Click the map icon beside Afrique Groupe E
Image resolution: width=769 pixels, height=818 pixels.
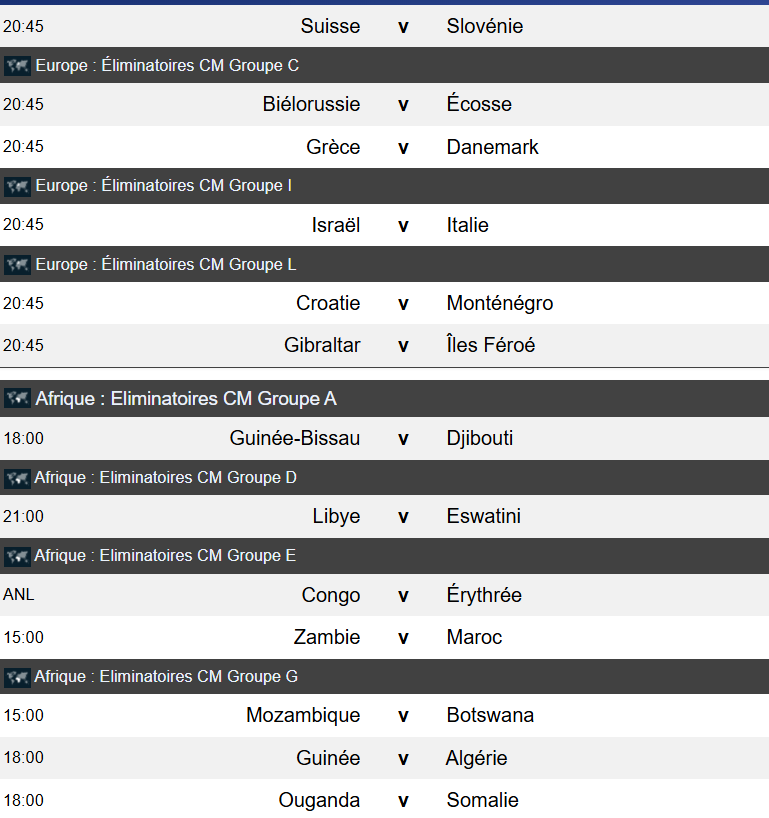pos(17,556)
